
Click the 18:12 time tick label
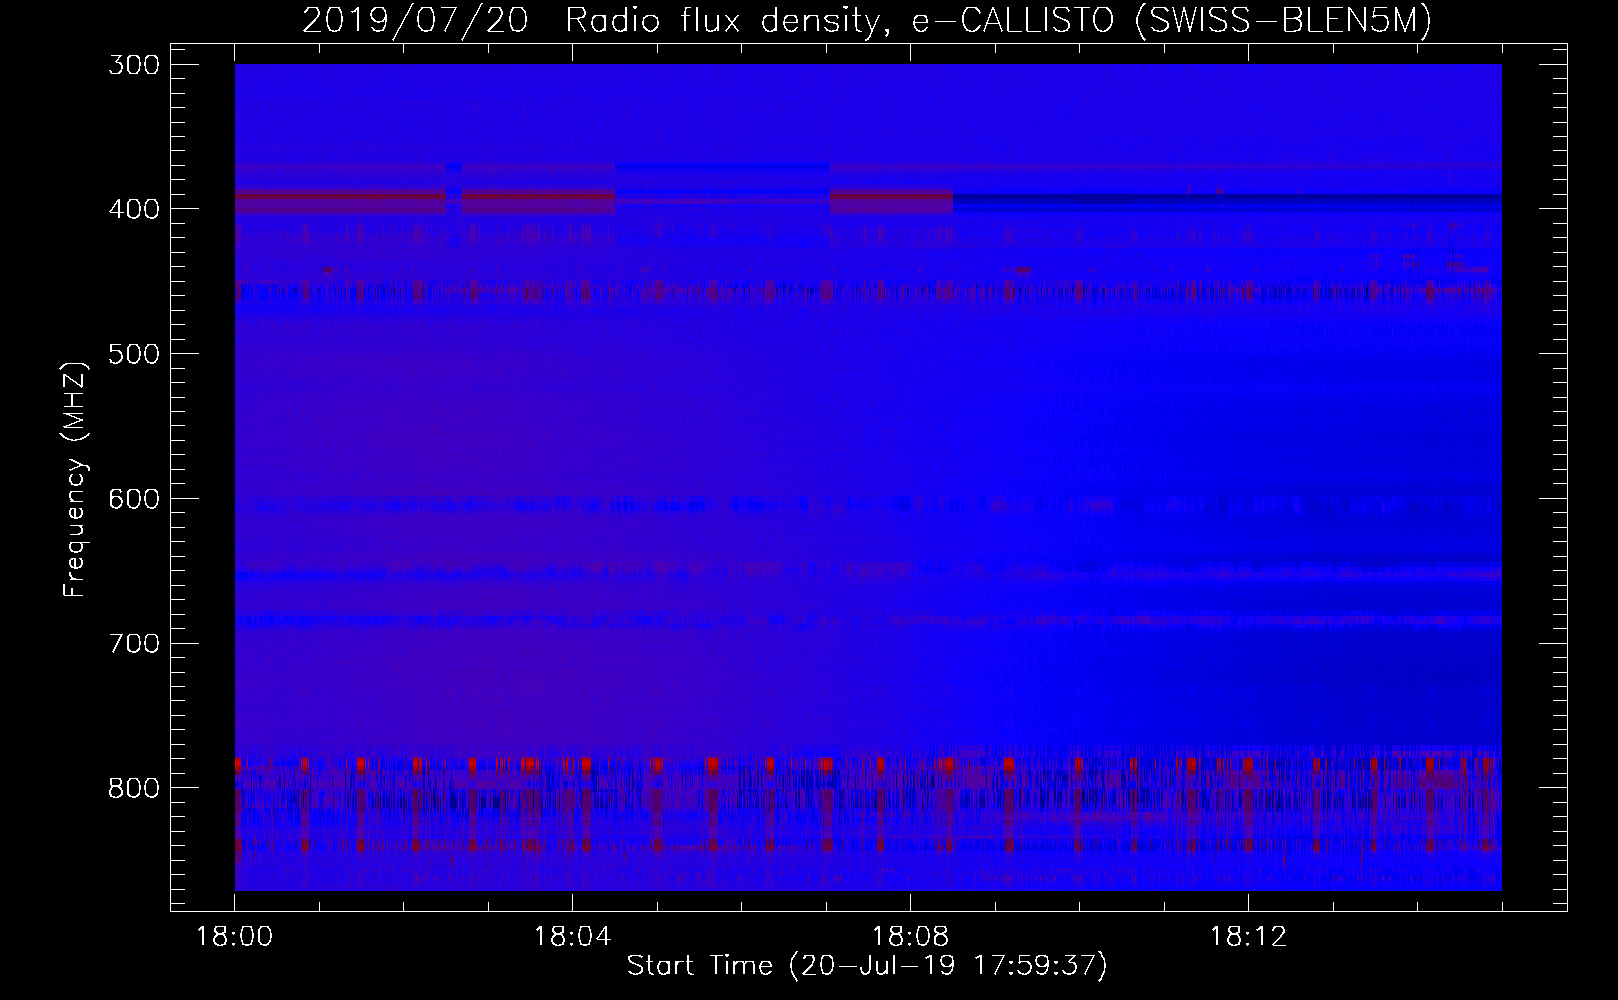click(1248, 937)
